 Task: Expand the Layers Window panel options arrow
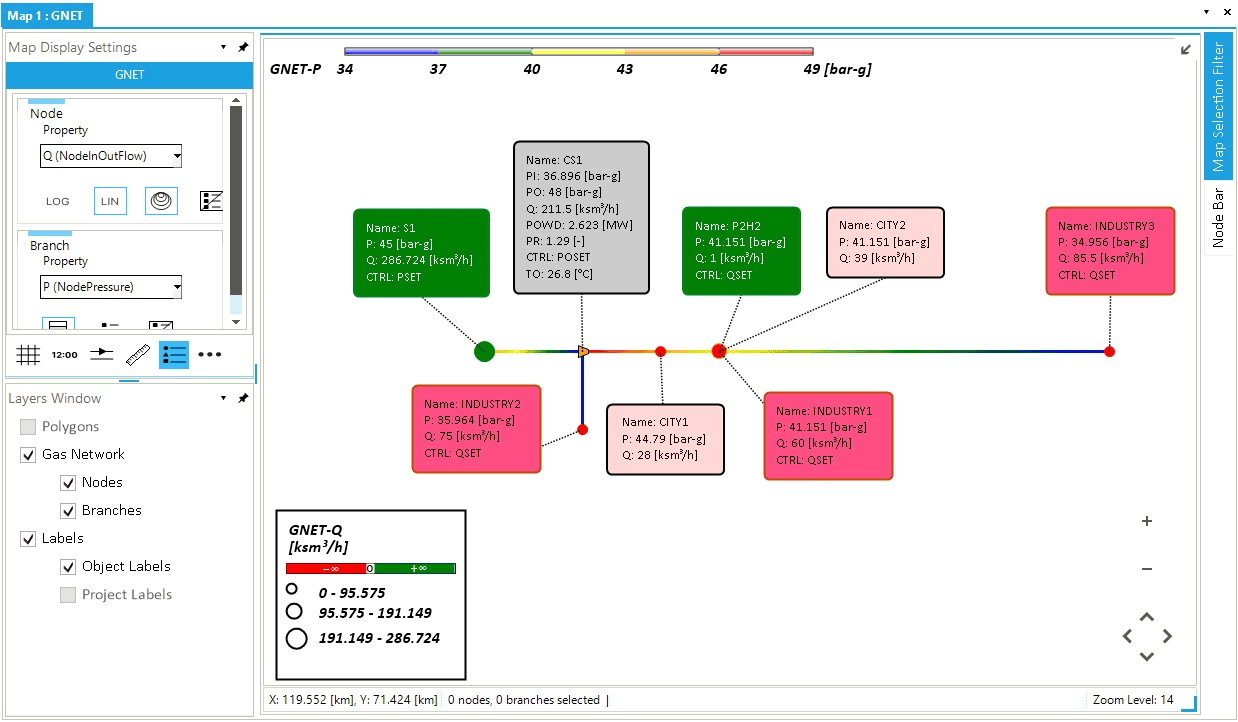(x=223, y=398)
